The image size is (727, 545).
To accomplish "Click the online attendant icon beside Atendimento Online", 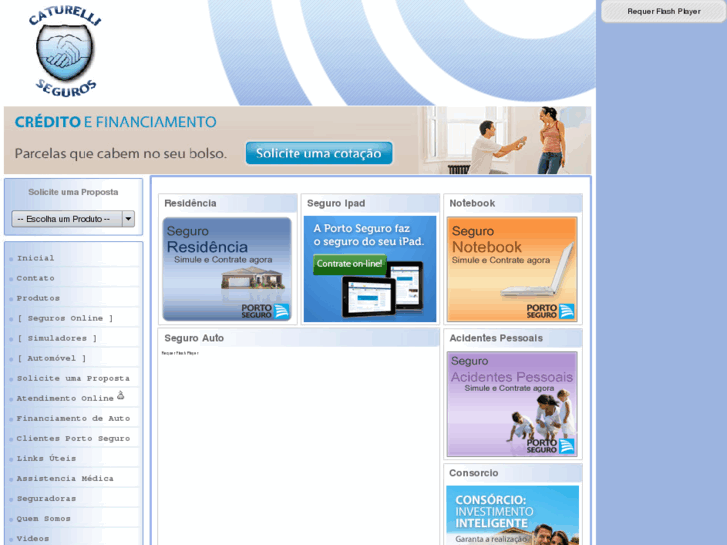I will pos(121,395).
